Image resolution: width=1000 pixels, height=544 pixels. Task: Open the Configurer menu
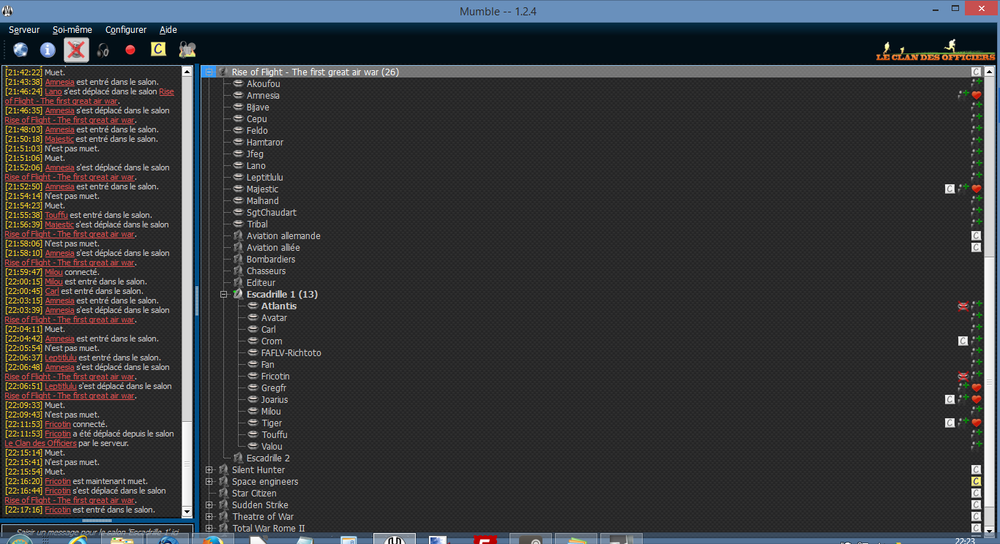126,30
